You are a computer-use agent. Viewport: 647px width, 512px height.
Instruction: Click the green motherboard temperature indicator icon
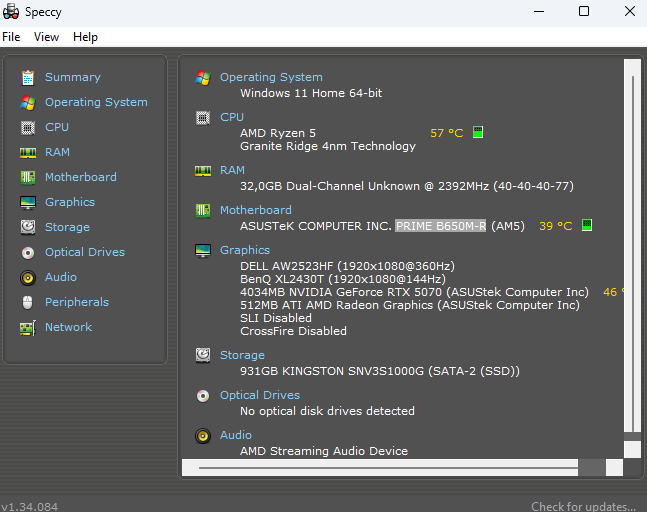587,225
